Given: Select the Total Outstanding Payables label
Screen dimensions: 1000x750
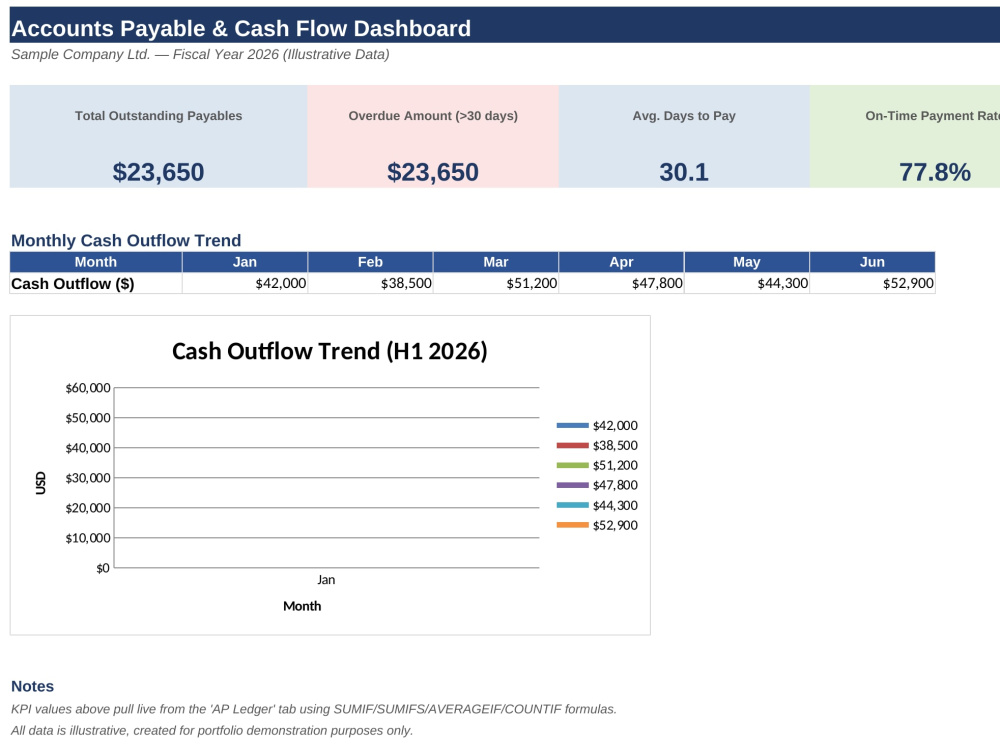Looking at the screenshot, I should pos(158,116).
